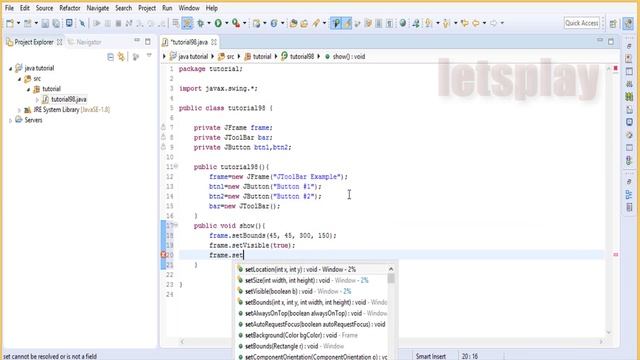The width and height of the screenshot is (640, 360).
Task: Click Collapse All in Project Explorer
Action: click(110, 57)
